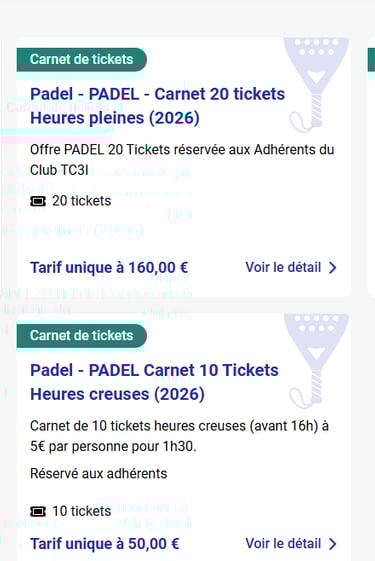
Task: Open "Voir le détail" for the 50,00 € carnet
Action: (x=291, y=544)
